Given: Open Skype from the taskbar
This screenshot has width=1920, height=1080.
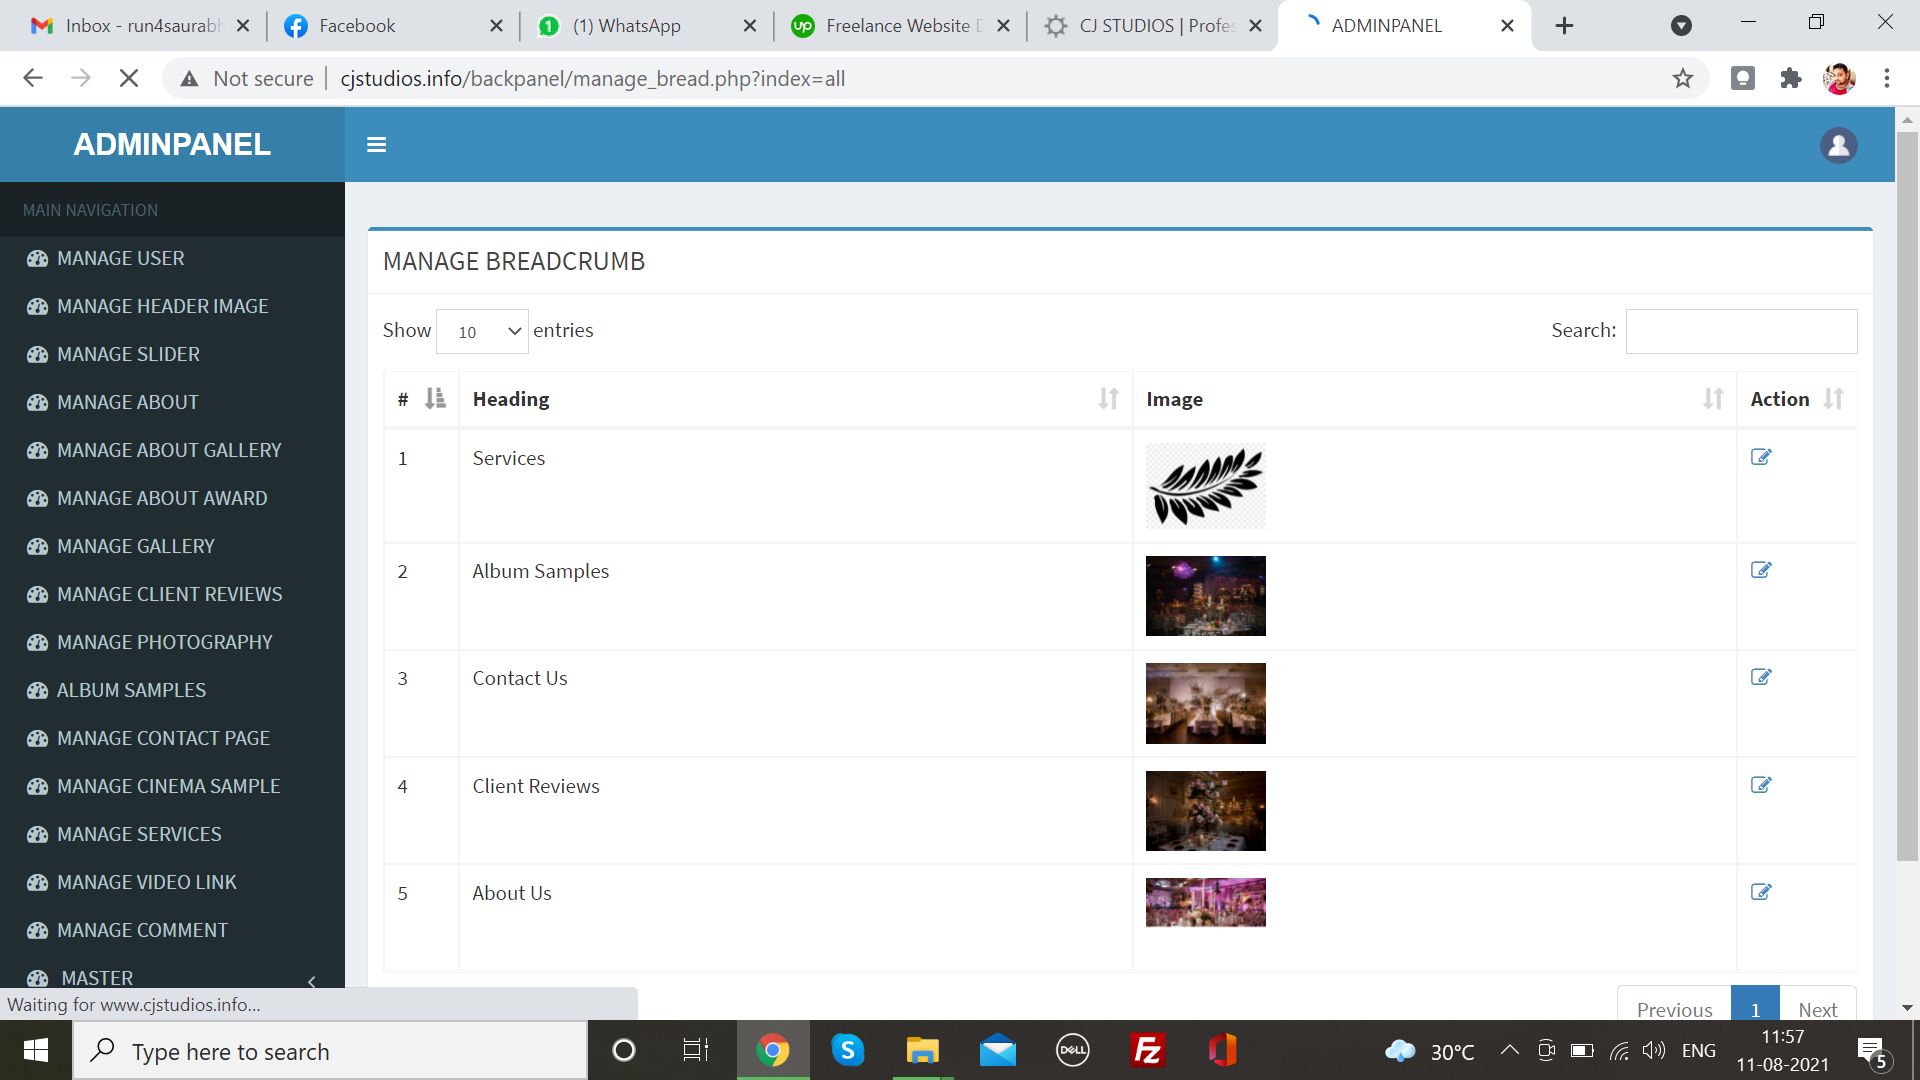Looking at the screenshot, I should 848,1050.
